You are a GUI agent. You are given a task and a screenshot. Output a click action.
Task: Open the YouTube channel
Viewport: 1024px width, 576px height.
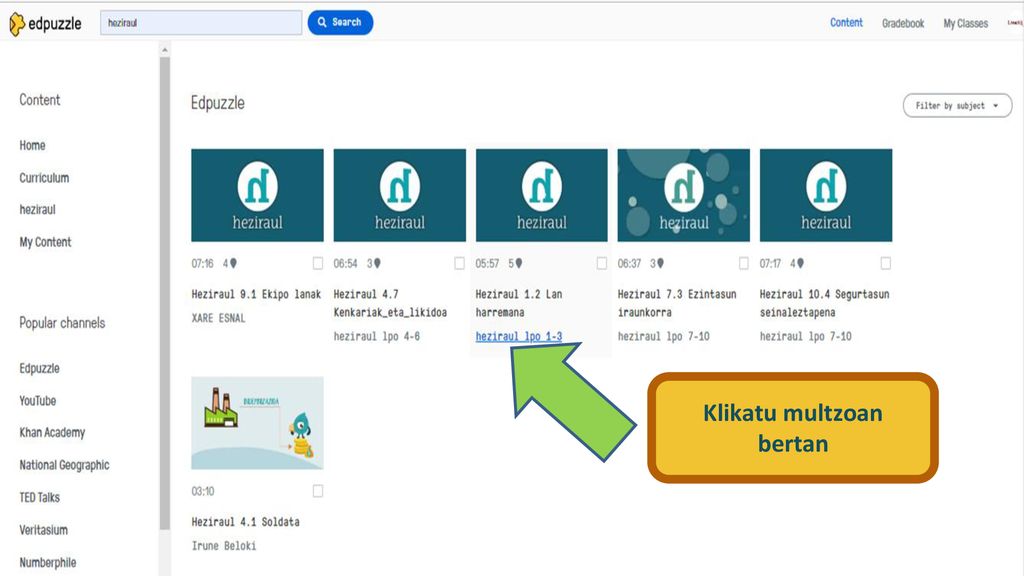point(37,401)
